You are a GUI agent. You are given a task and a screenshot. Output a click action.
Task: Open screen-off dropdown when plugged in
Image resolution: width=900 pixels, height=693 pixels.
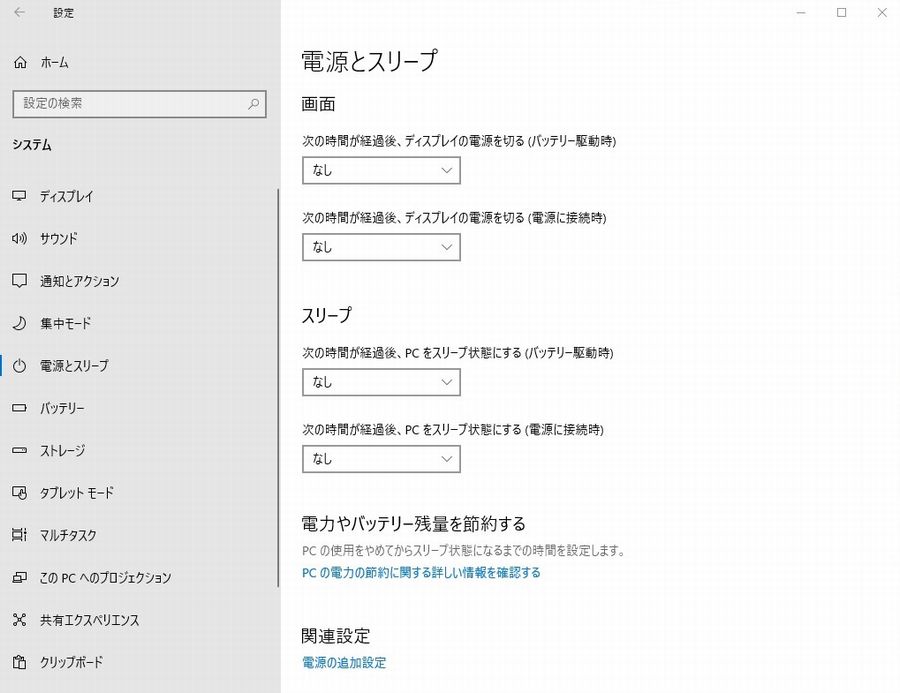click(381, 247)
